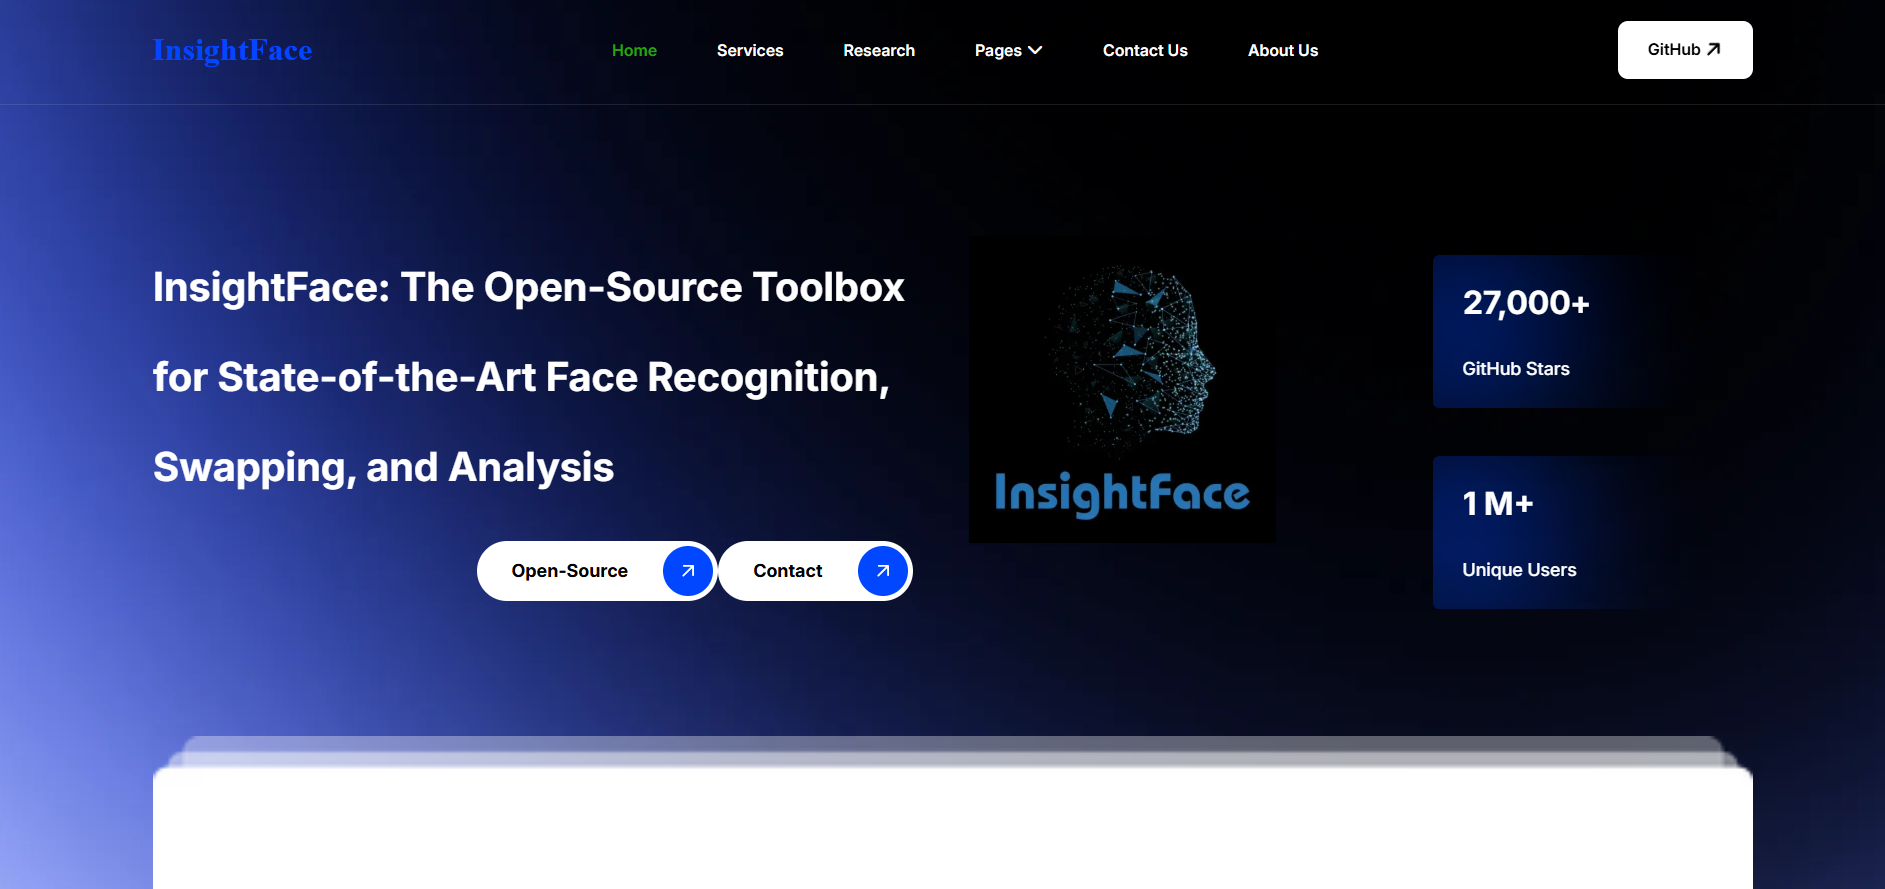Open the Research nav link
This screenshot has width=1885, height=889.
[879, 50]
